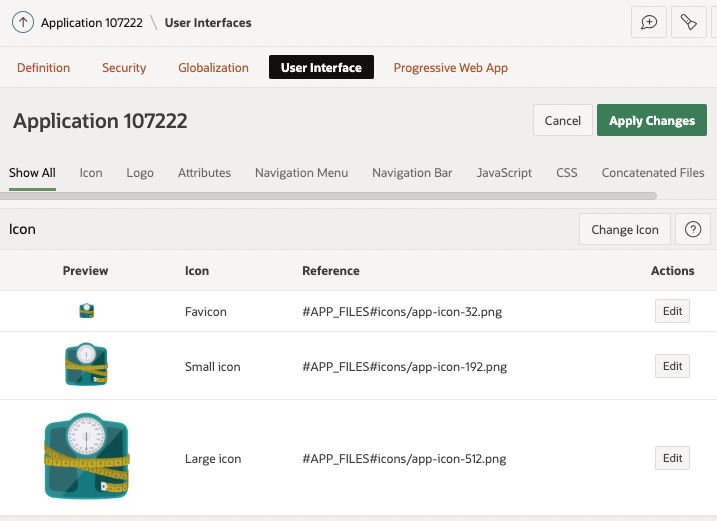
Task: Click the Favicon preview image
Action: [x=86, y=311]
